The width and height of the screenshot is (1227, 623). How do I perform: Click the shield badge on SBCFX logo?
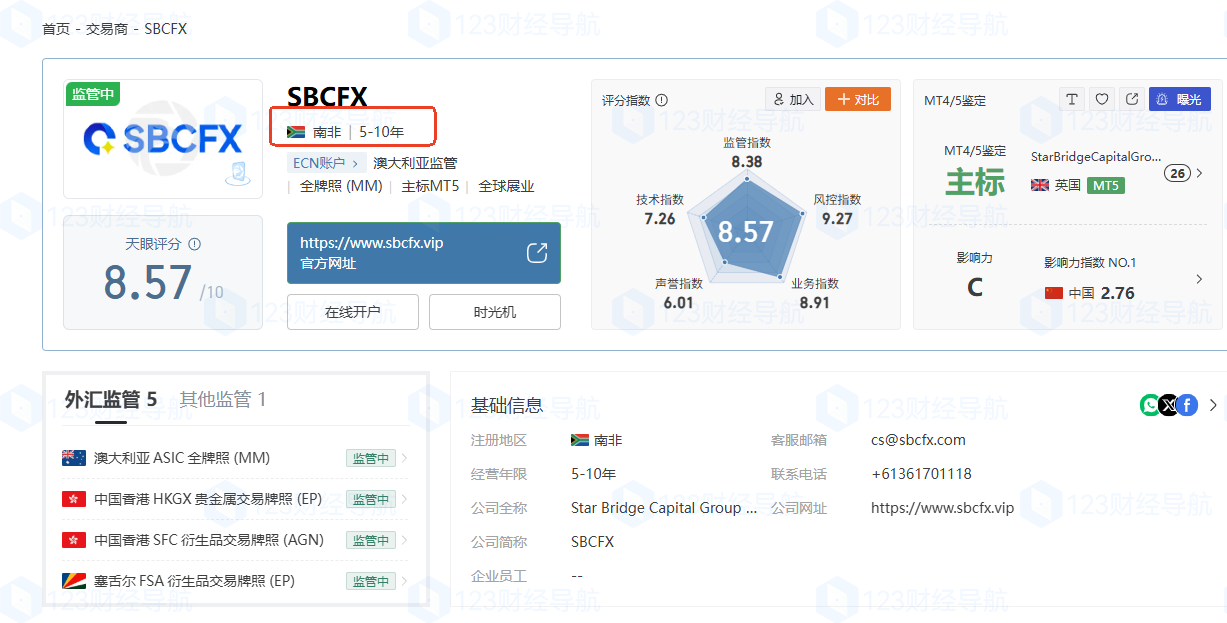tap(236, 172)
